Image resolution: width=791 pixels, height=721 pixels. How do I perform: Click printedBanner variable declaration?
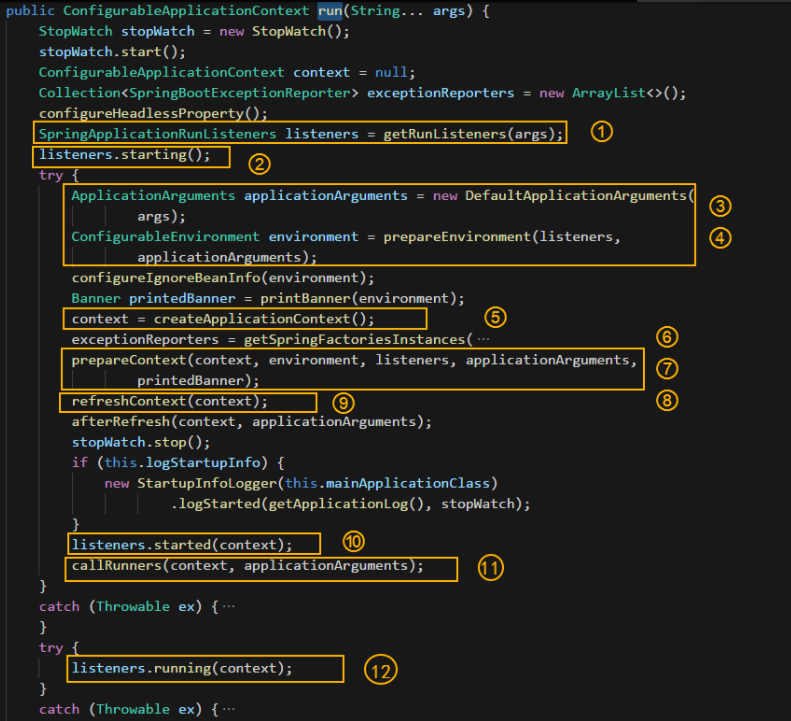(182, 299)
